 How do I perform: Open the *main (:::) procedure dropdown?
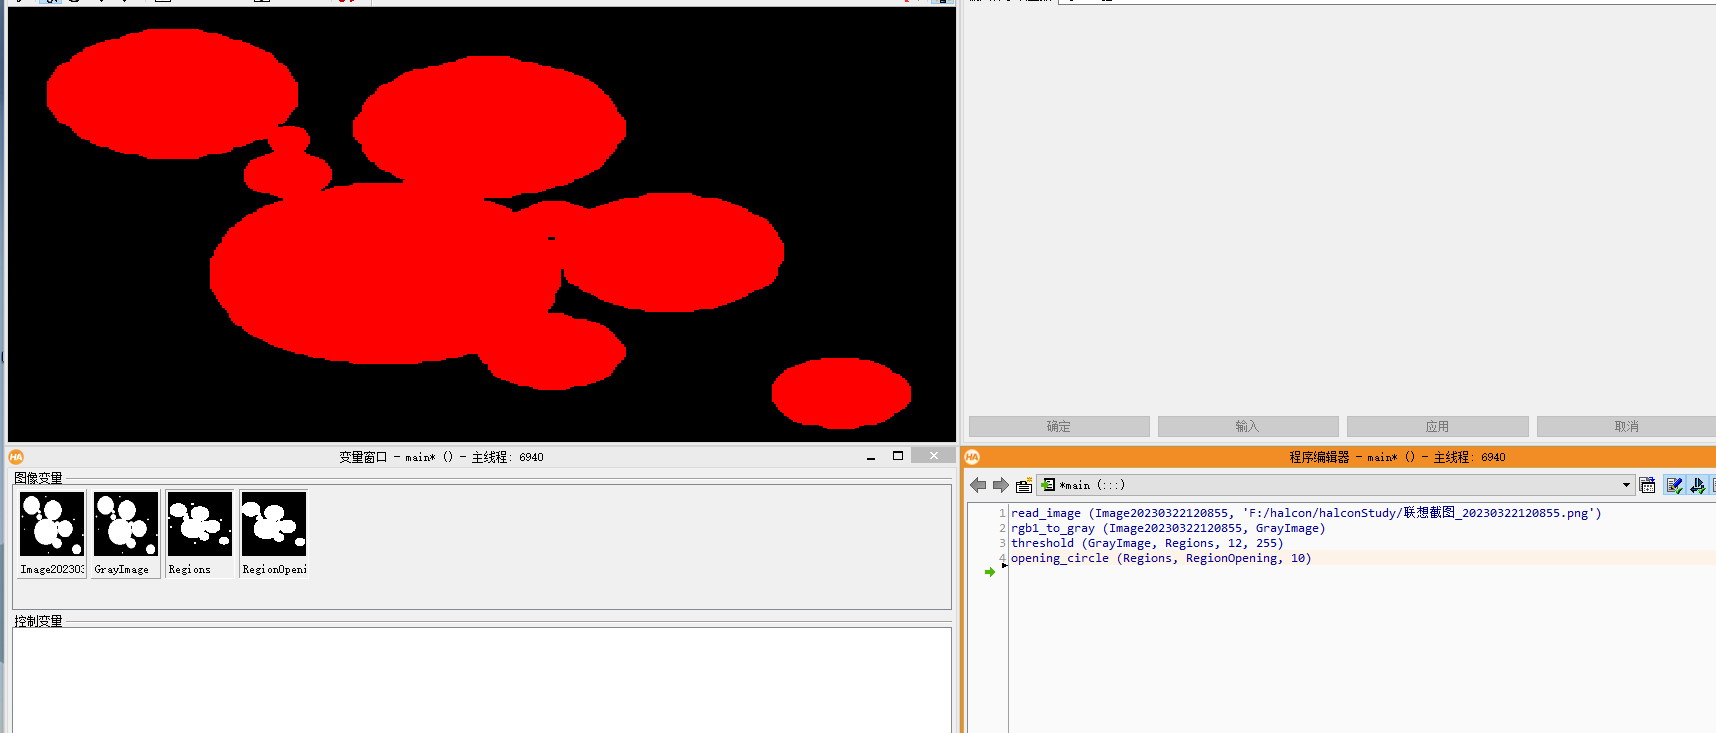[x=1336, y=485]
